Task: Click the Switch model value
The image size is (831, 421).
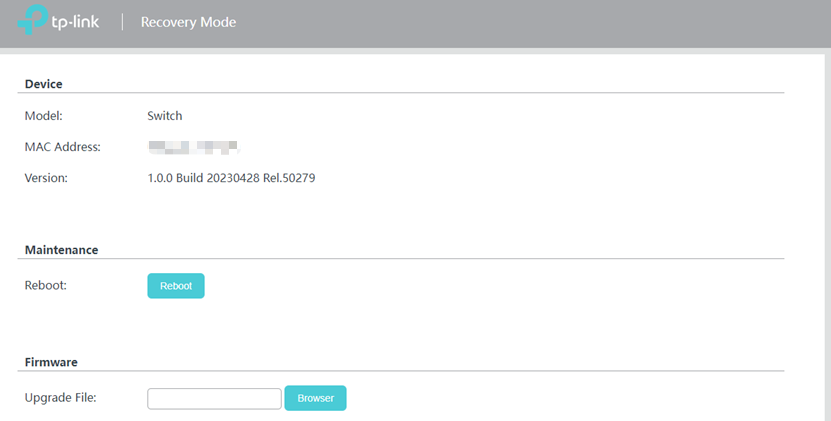Action: [x=165, y=116]
